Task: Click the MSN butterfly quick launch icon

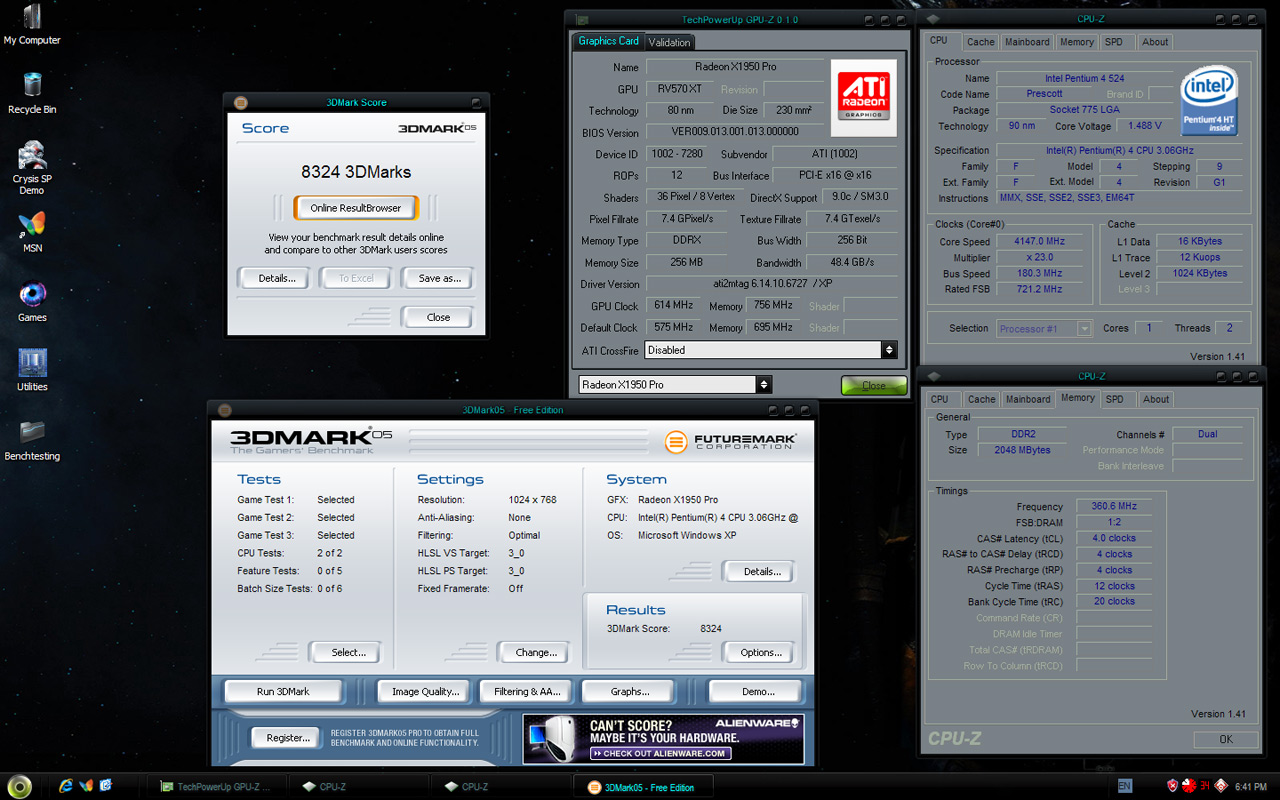Action: pos(86,786)
